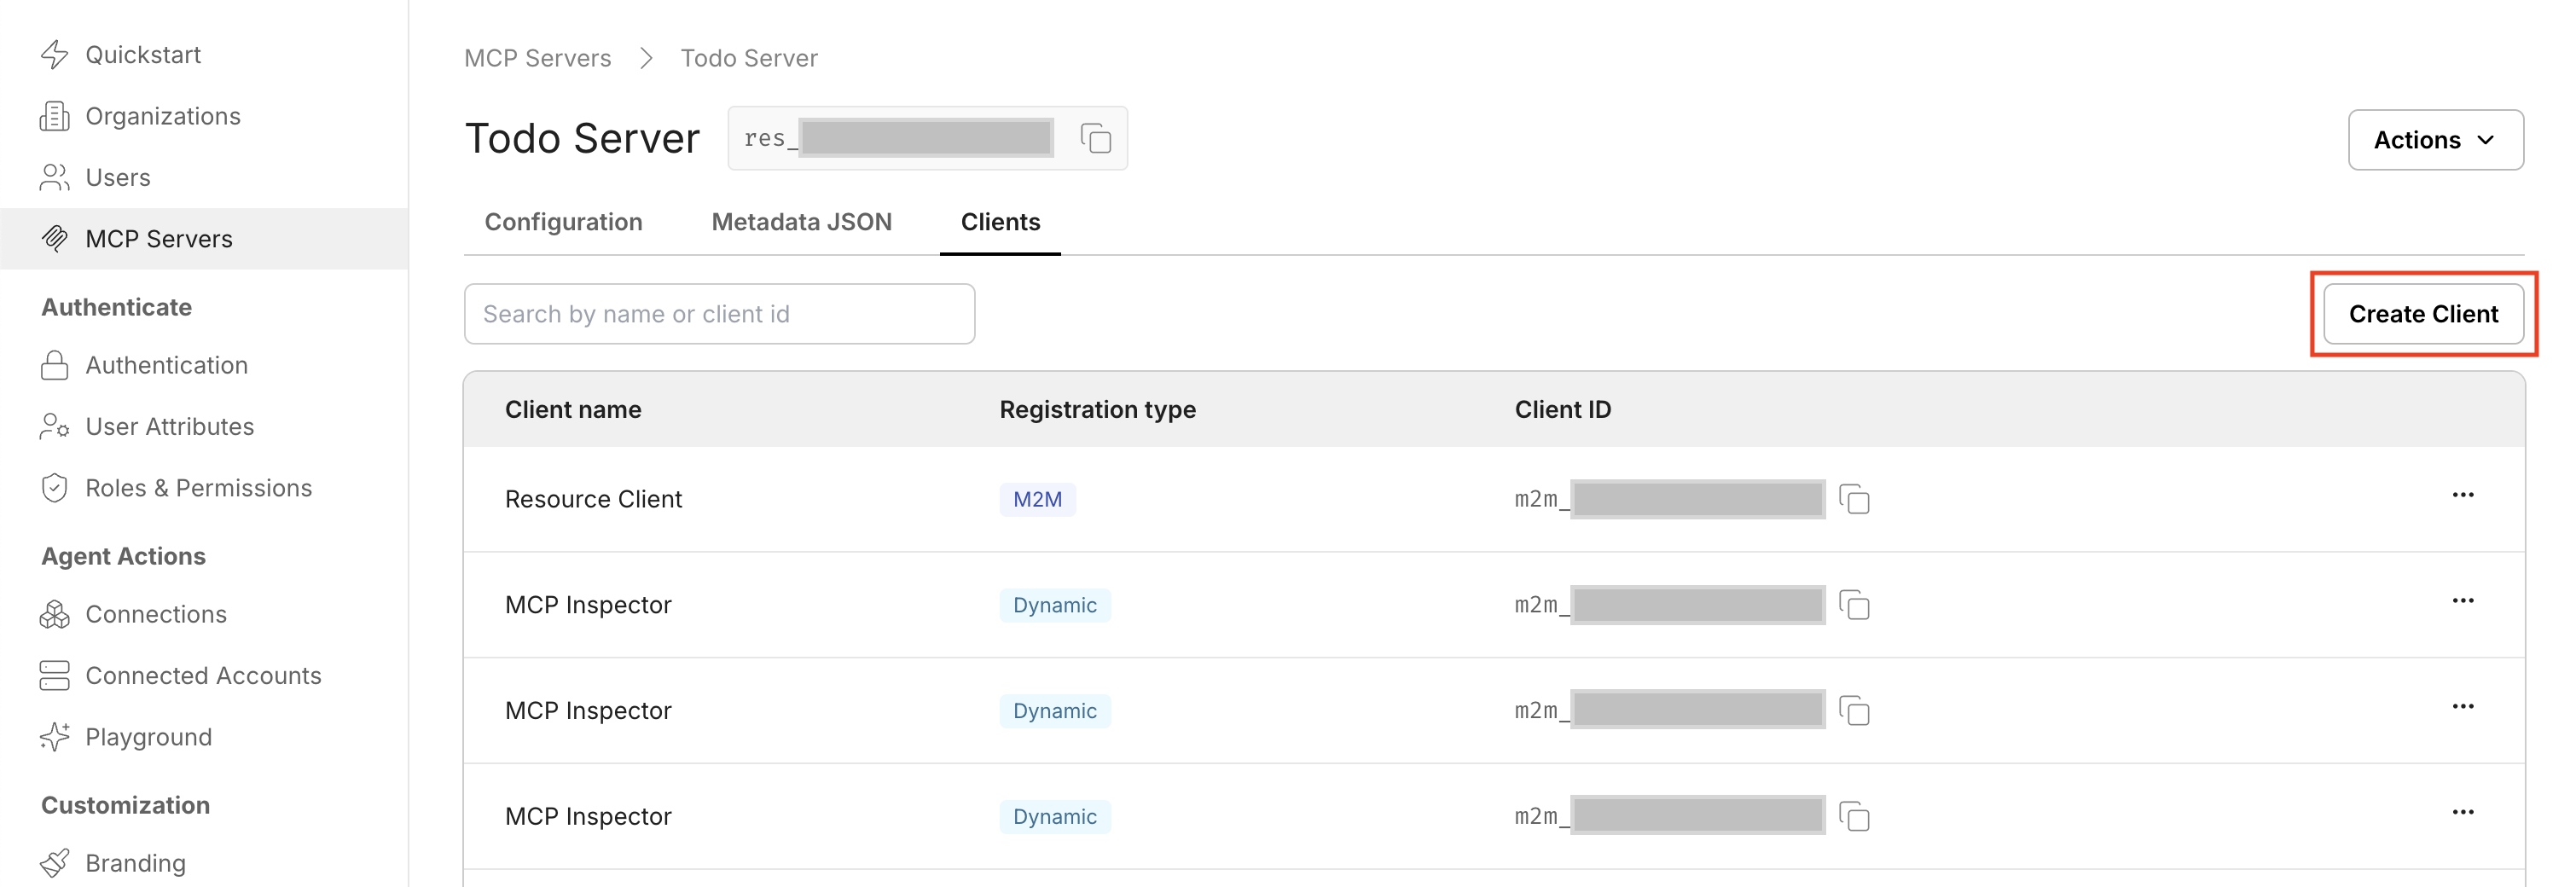
Task: Copy the first MCP Inspector client ID
Action: coord(1855,604)
